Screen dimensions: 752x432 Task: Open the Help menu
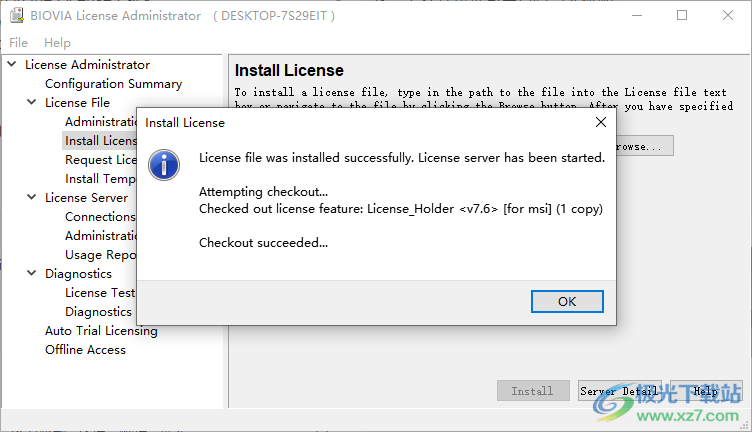(57, 43)
